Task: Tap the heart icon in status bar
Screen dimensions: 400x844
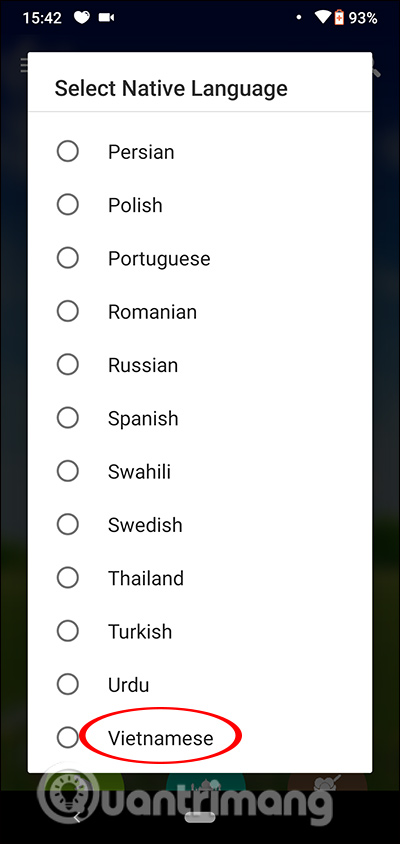Action: 82,18
